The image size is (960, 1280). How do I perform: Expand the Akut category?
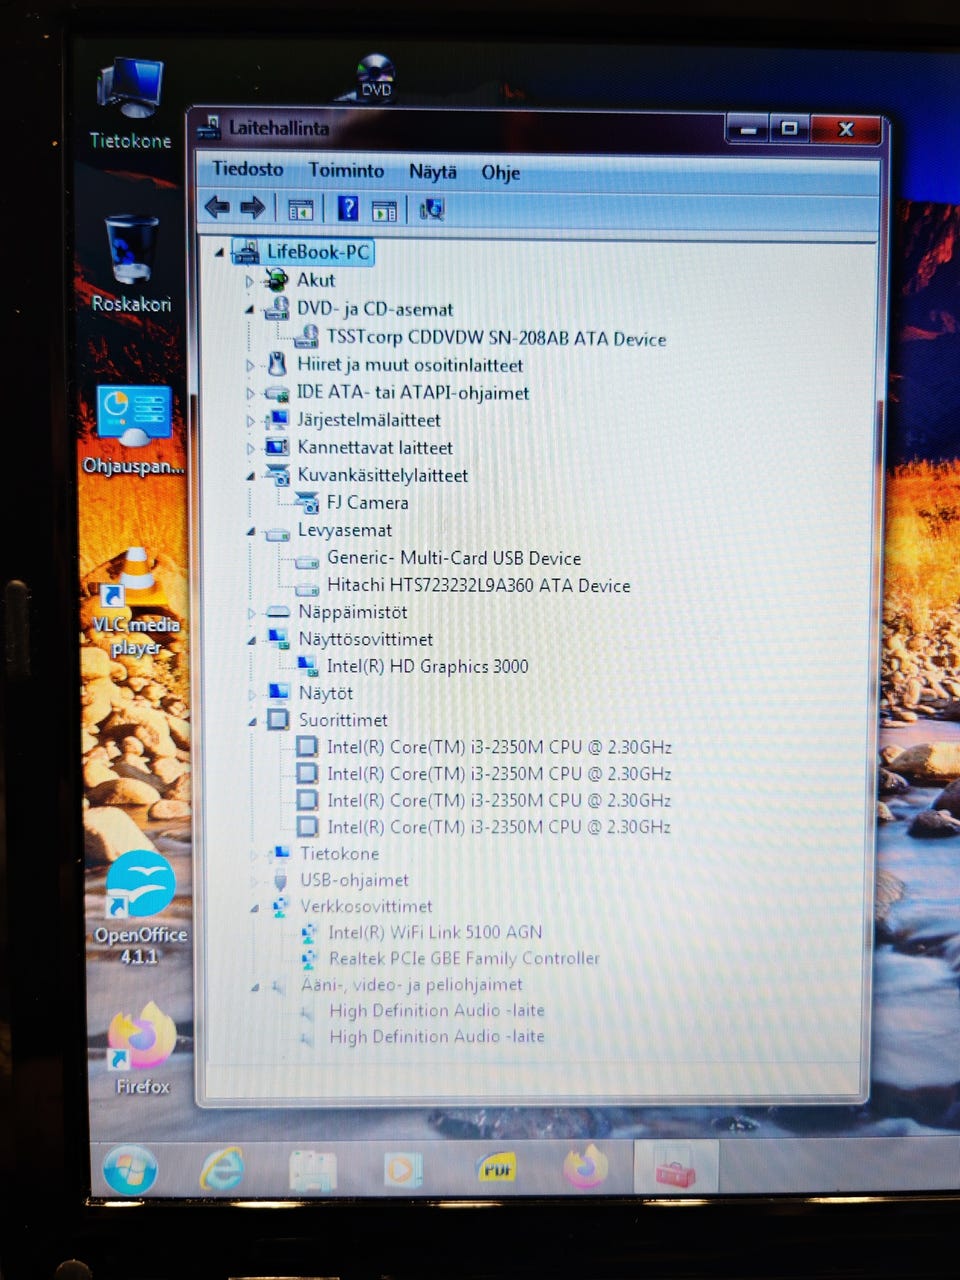point(250,282)
